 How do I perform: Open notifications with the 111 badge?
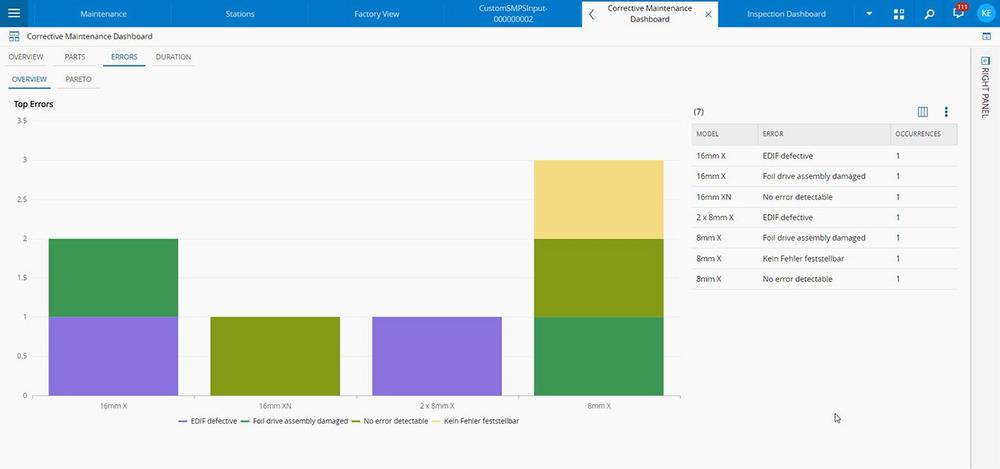(x=958, y=14)
